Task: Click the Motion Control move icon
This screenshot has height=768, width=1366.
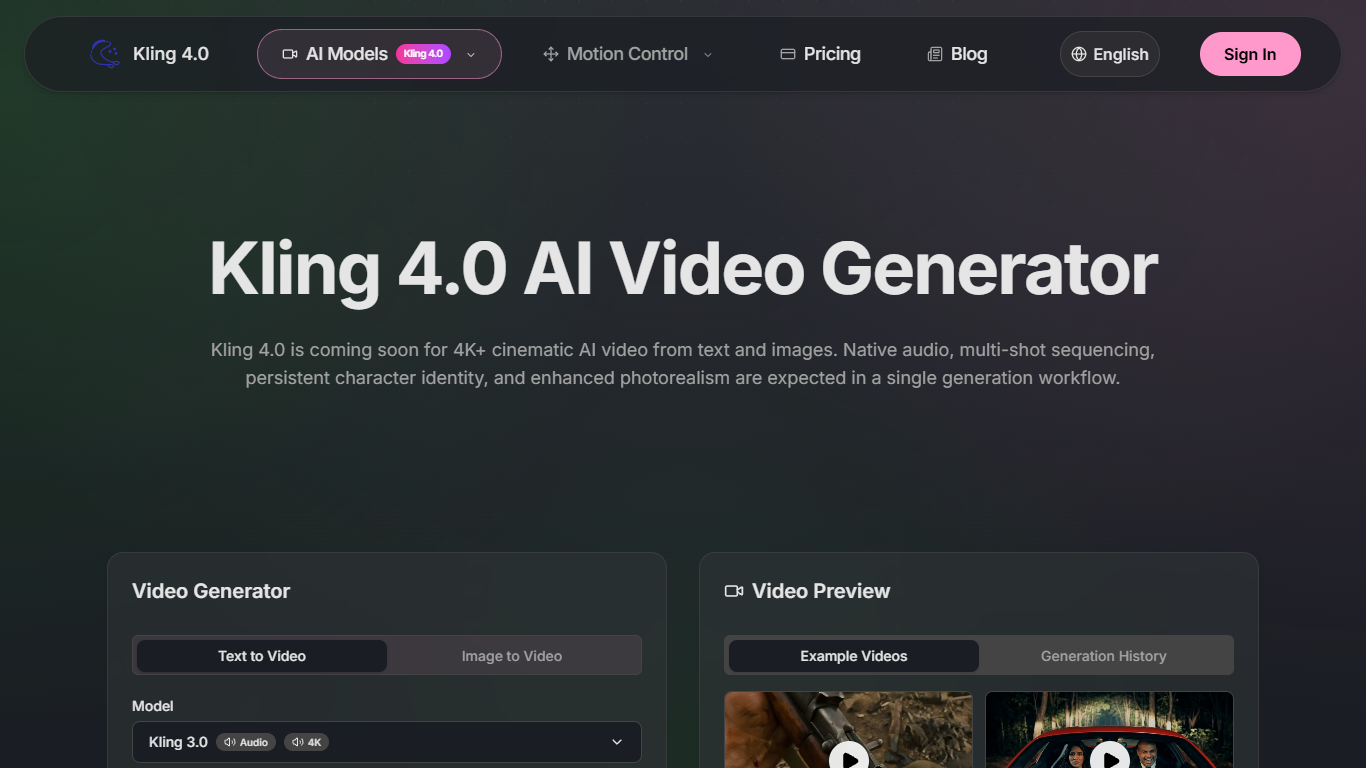Action: click(550, 54)
